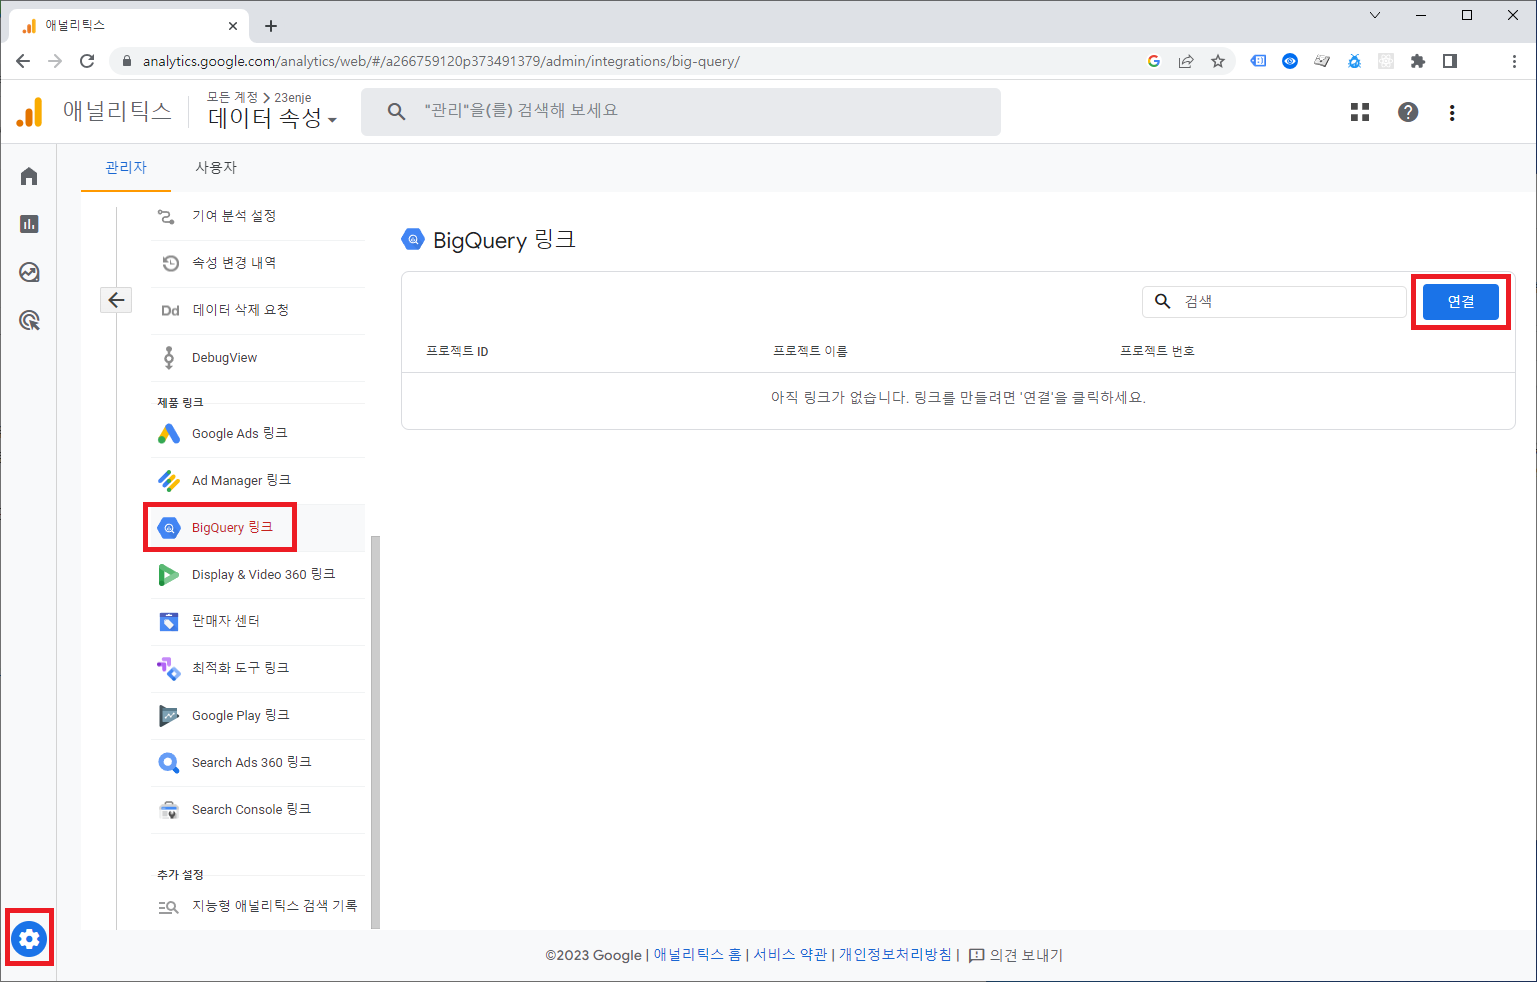The image size is (1537, 982).
Task: Click the Analytics logo
Action: pos(30,112)
